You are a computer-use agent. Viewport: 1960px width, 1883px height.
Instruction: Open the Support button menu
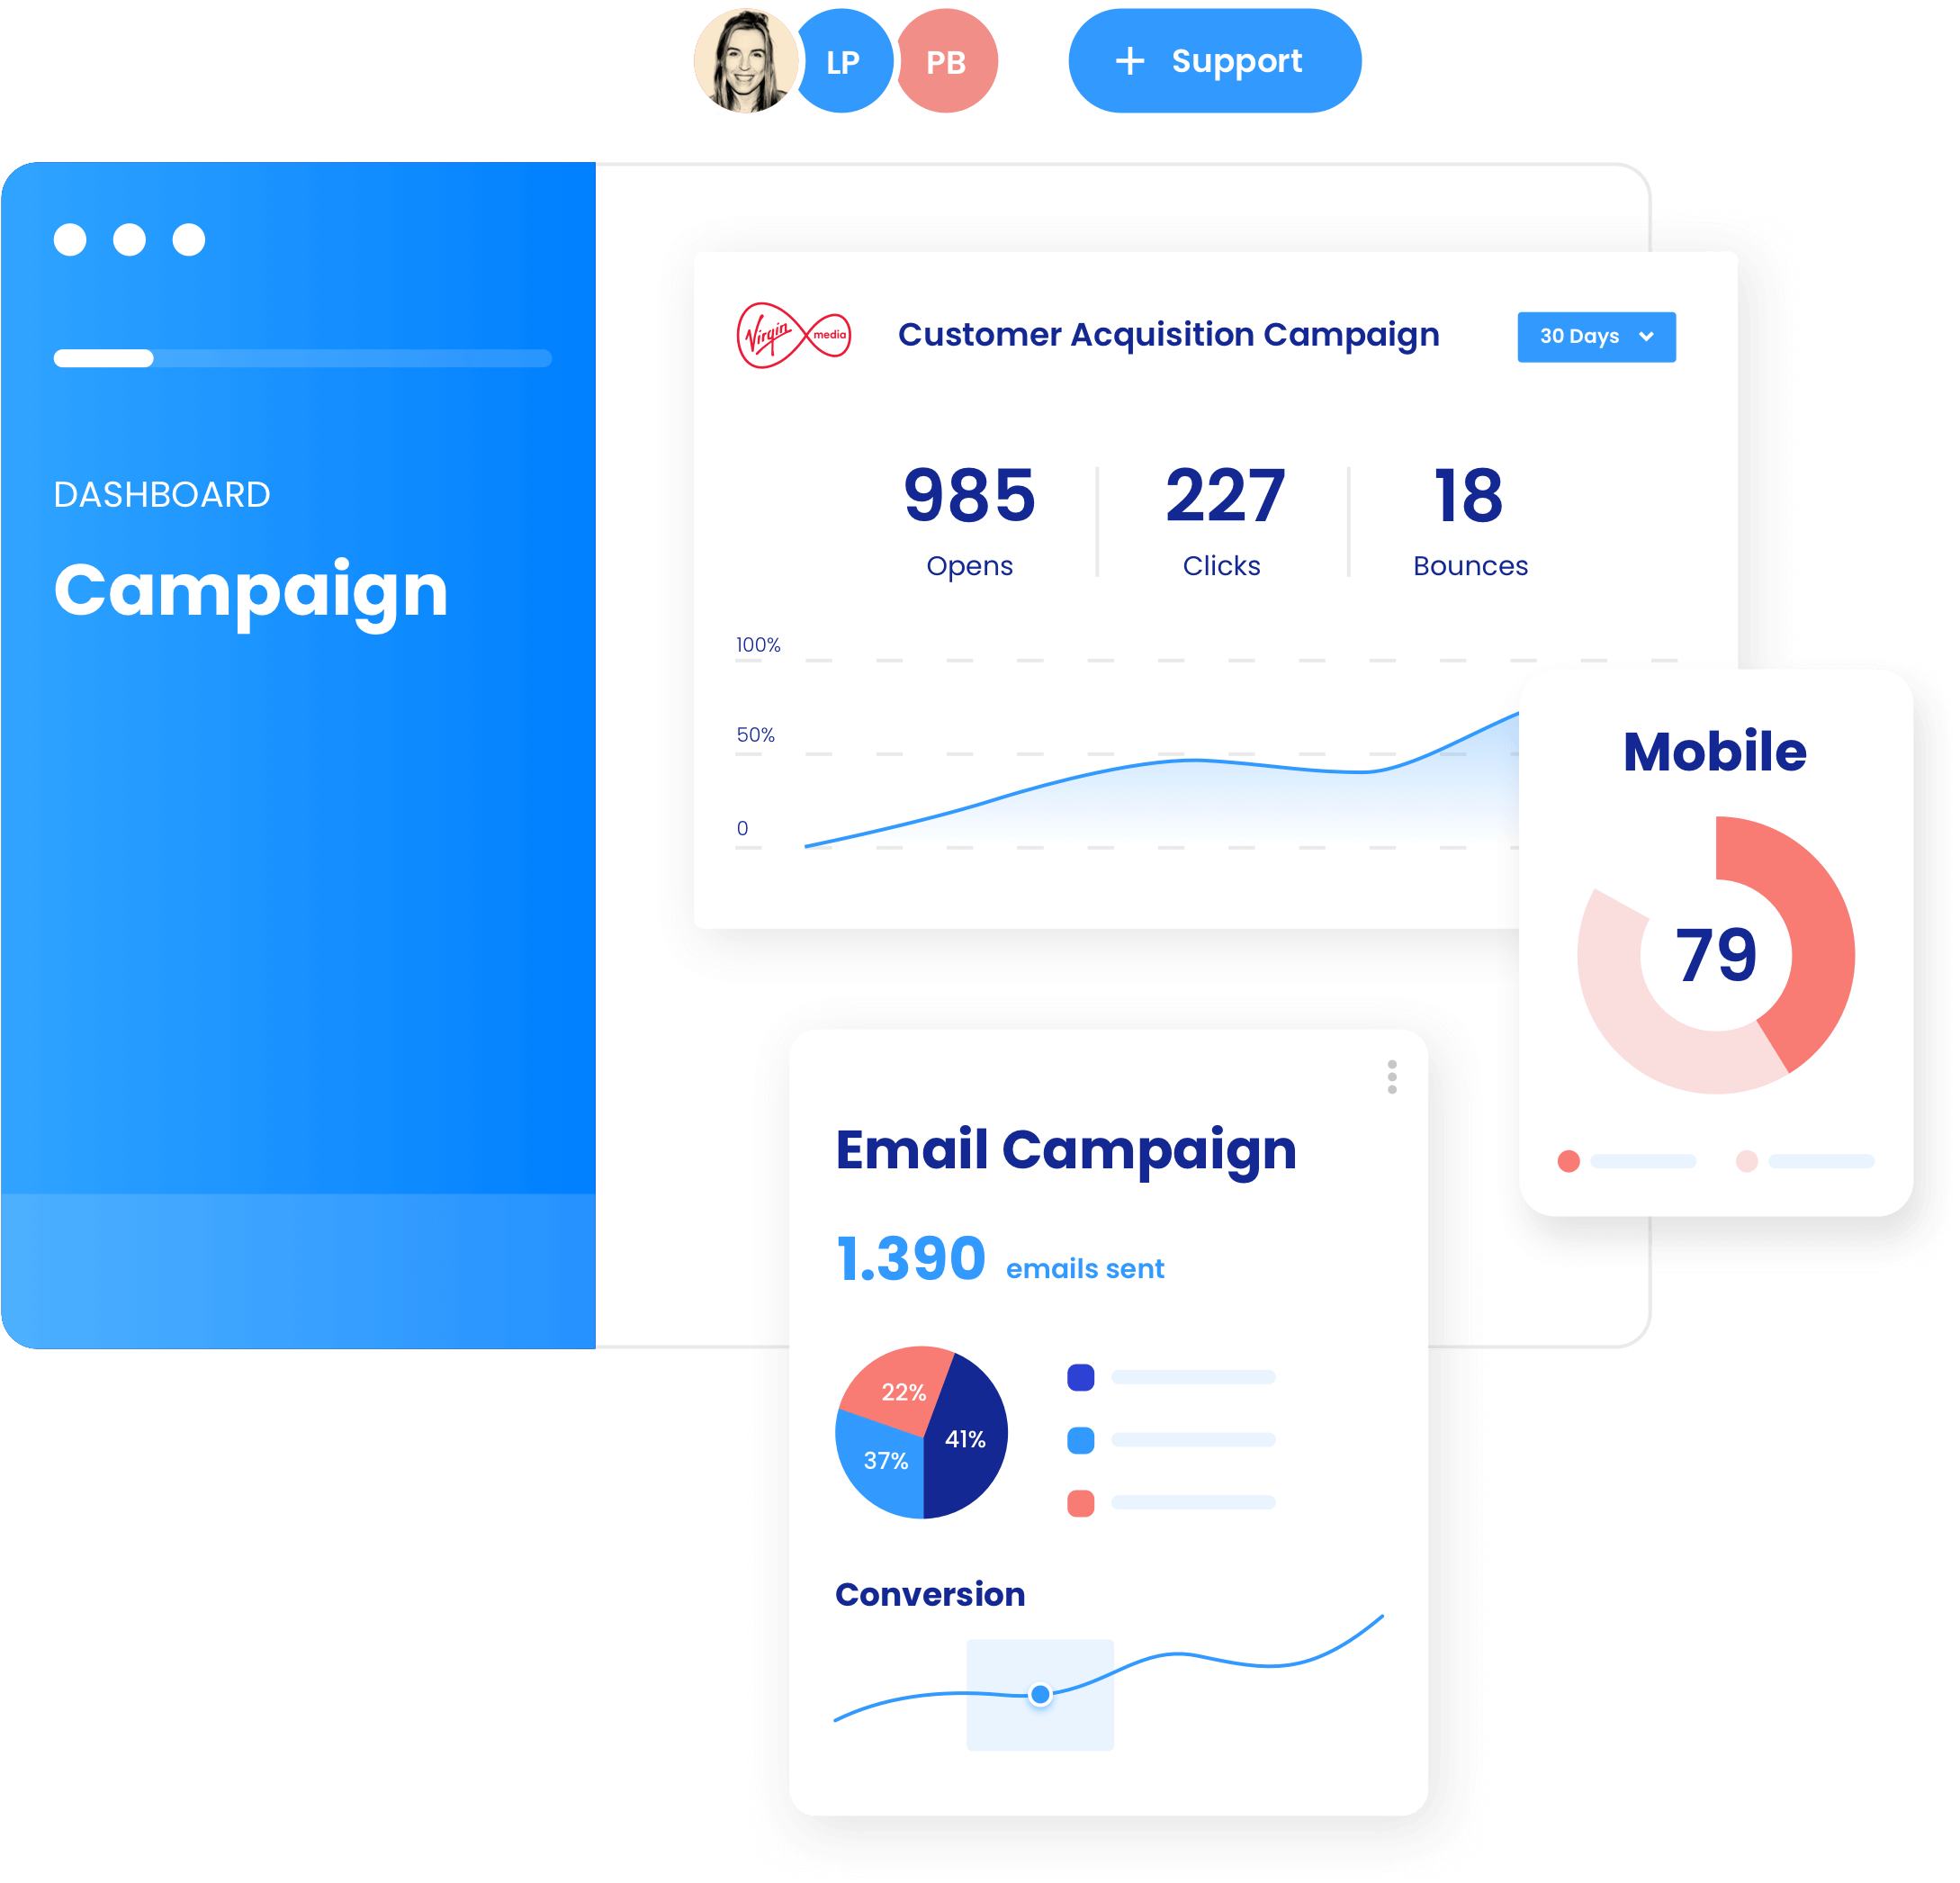(1215, 63)
